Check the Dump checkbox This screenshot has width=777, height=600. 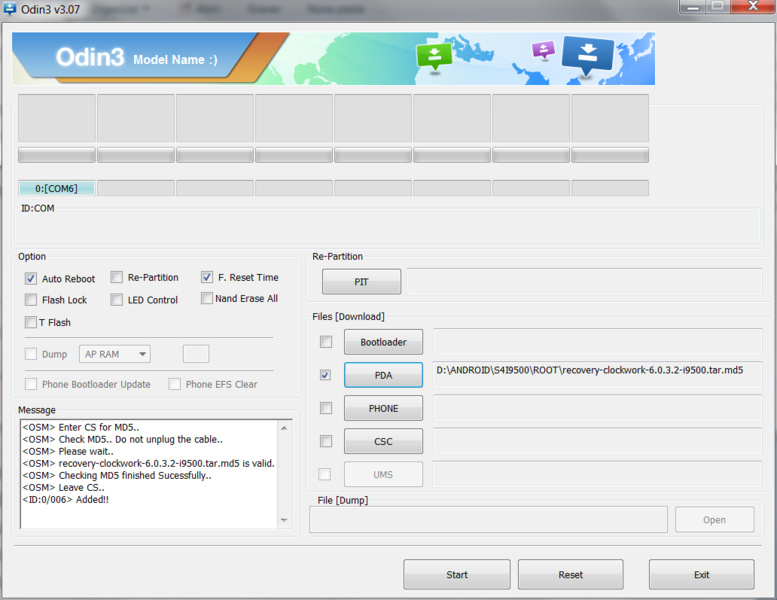(x=31, y=354)
